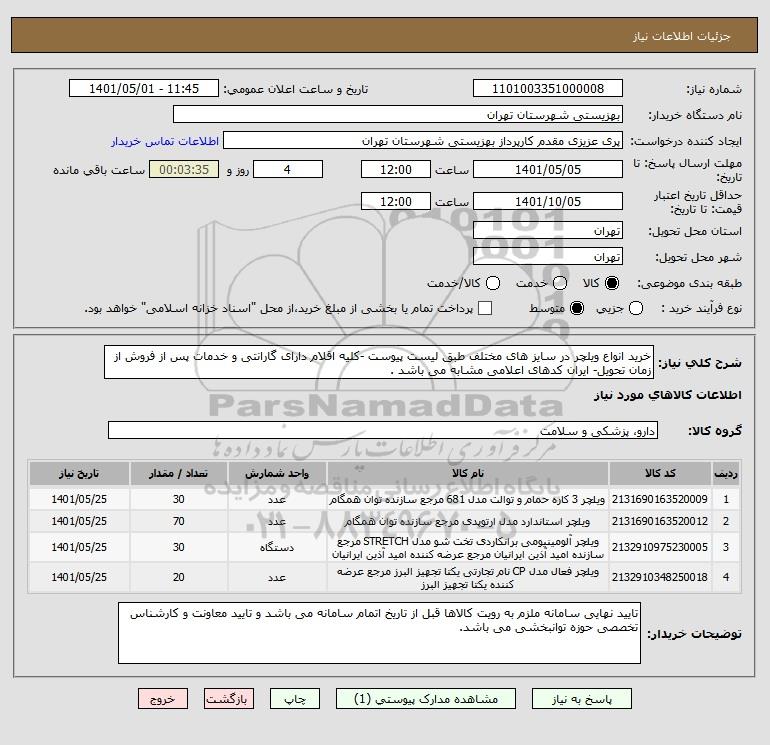Click the جزئیات اطلاعات نیاز page header
Viewport: 770px width, 745px height.
pyautogui.click(x=681, y=37)
